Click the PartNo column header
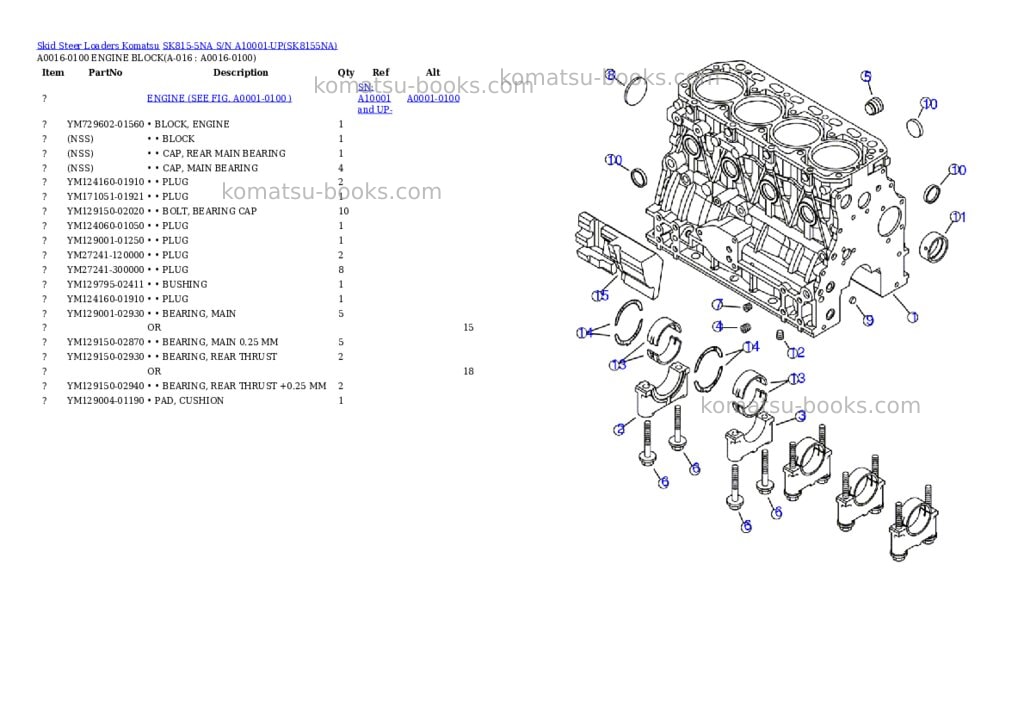Screen dimensions: 1024x725 click(x=105, y=72)
